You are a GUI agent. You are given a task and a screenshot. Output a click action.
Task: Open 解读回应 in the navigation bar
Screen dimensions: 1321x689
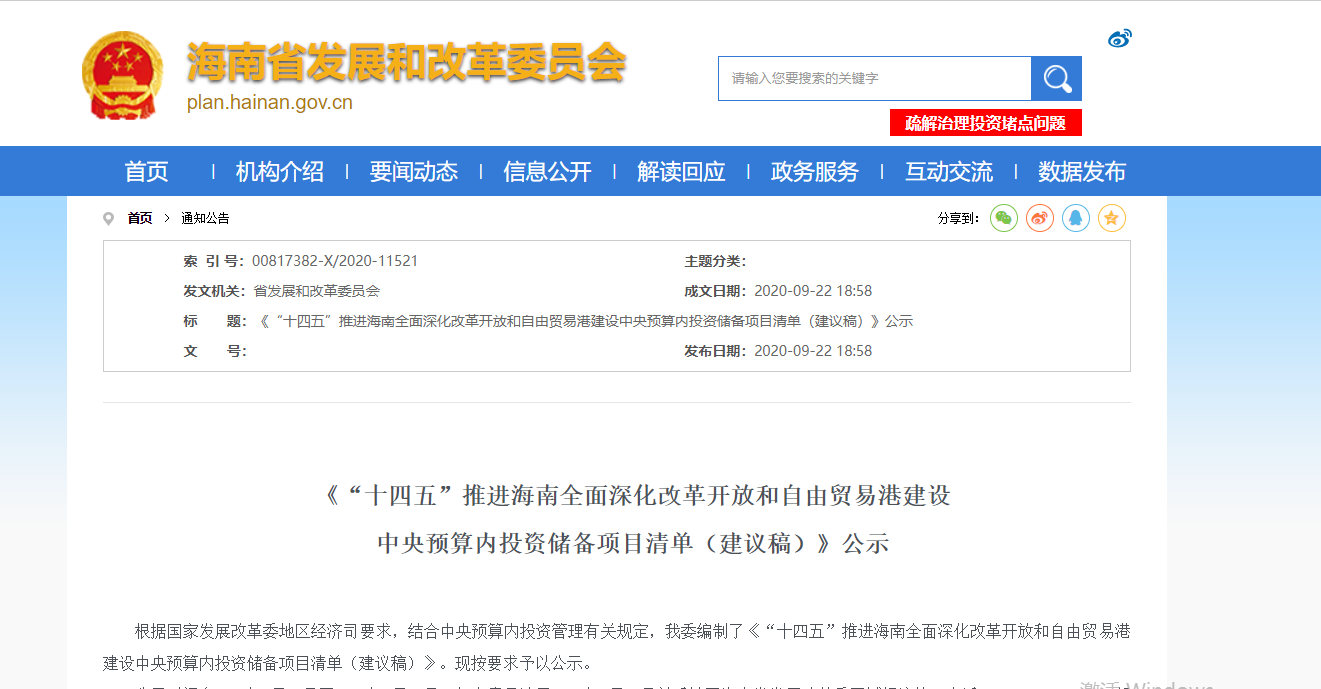pos(681,172)
